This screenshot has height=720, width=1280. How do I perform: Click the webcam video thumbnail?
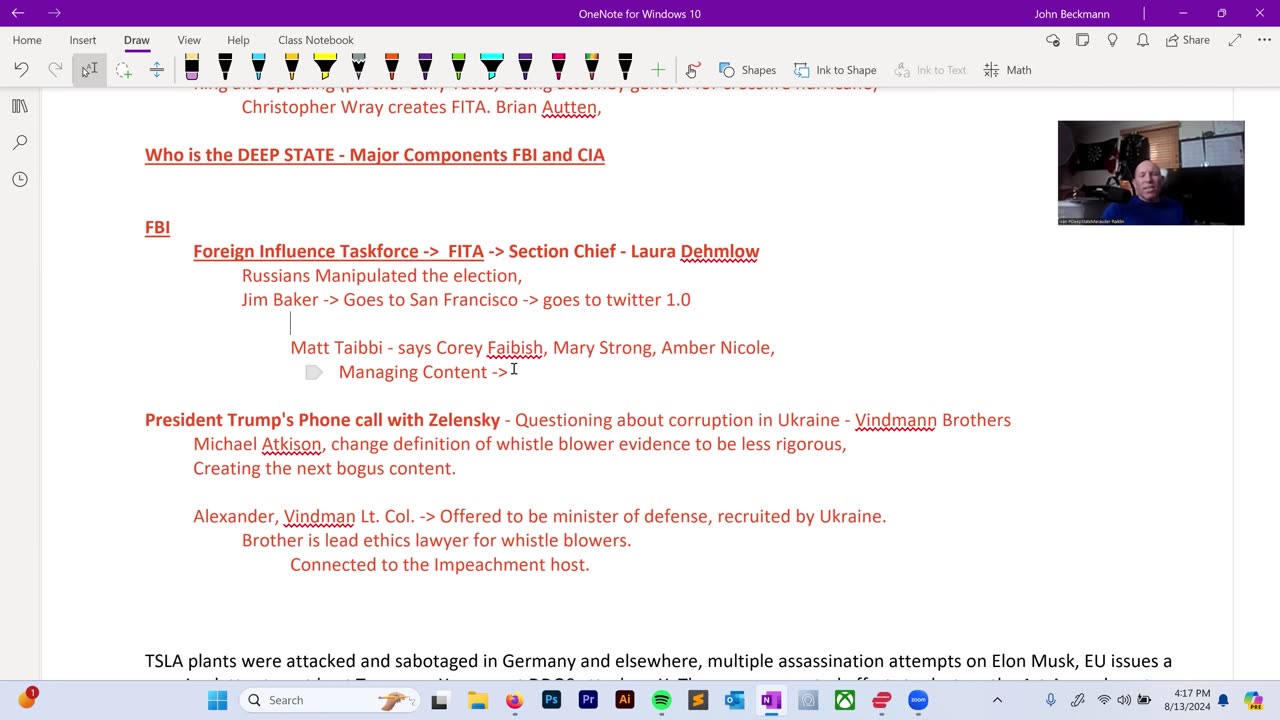(1151, 173)
